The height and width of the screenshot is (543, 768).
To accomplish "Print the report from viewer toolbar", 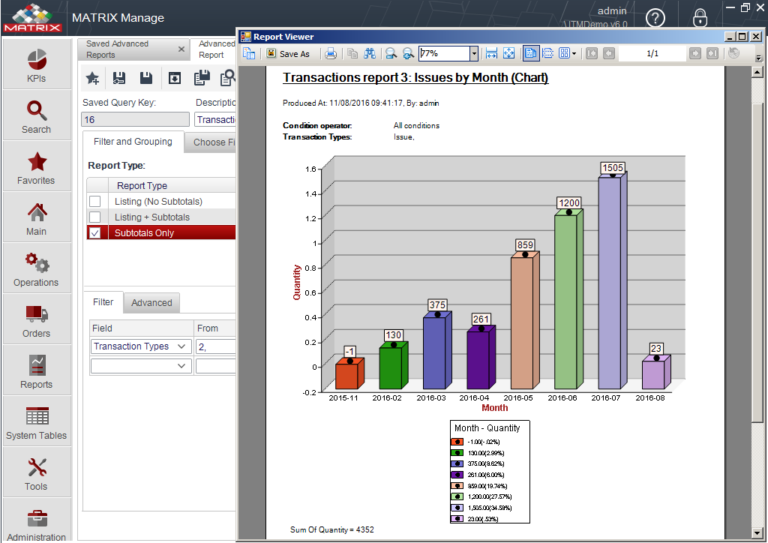I will click(330, 53).
